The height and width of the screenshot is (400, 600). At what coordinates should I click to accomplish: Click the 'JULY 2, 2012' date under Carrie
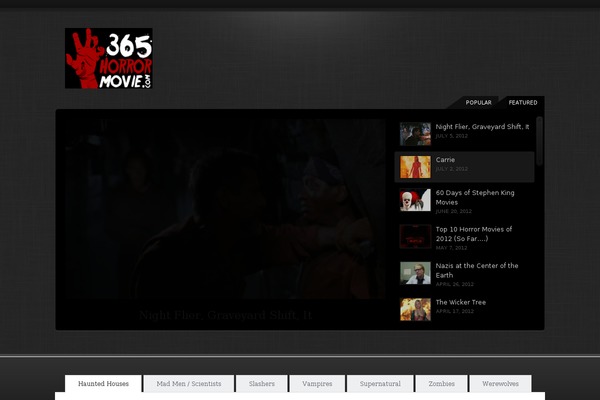pyautogui.click(x=452, y=169)
